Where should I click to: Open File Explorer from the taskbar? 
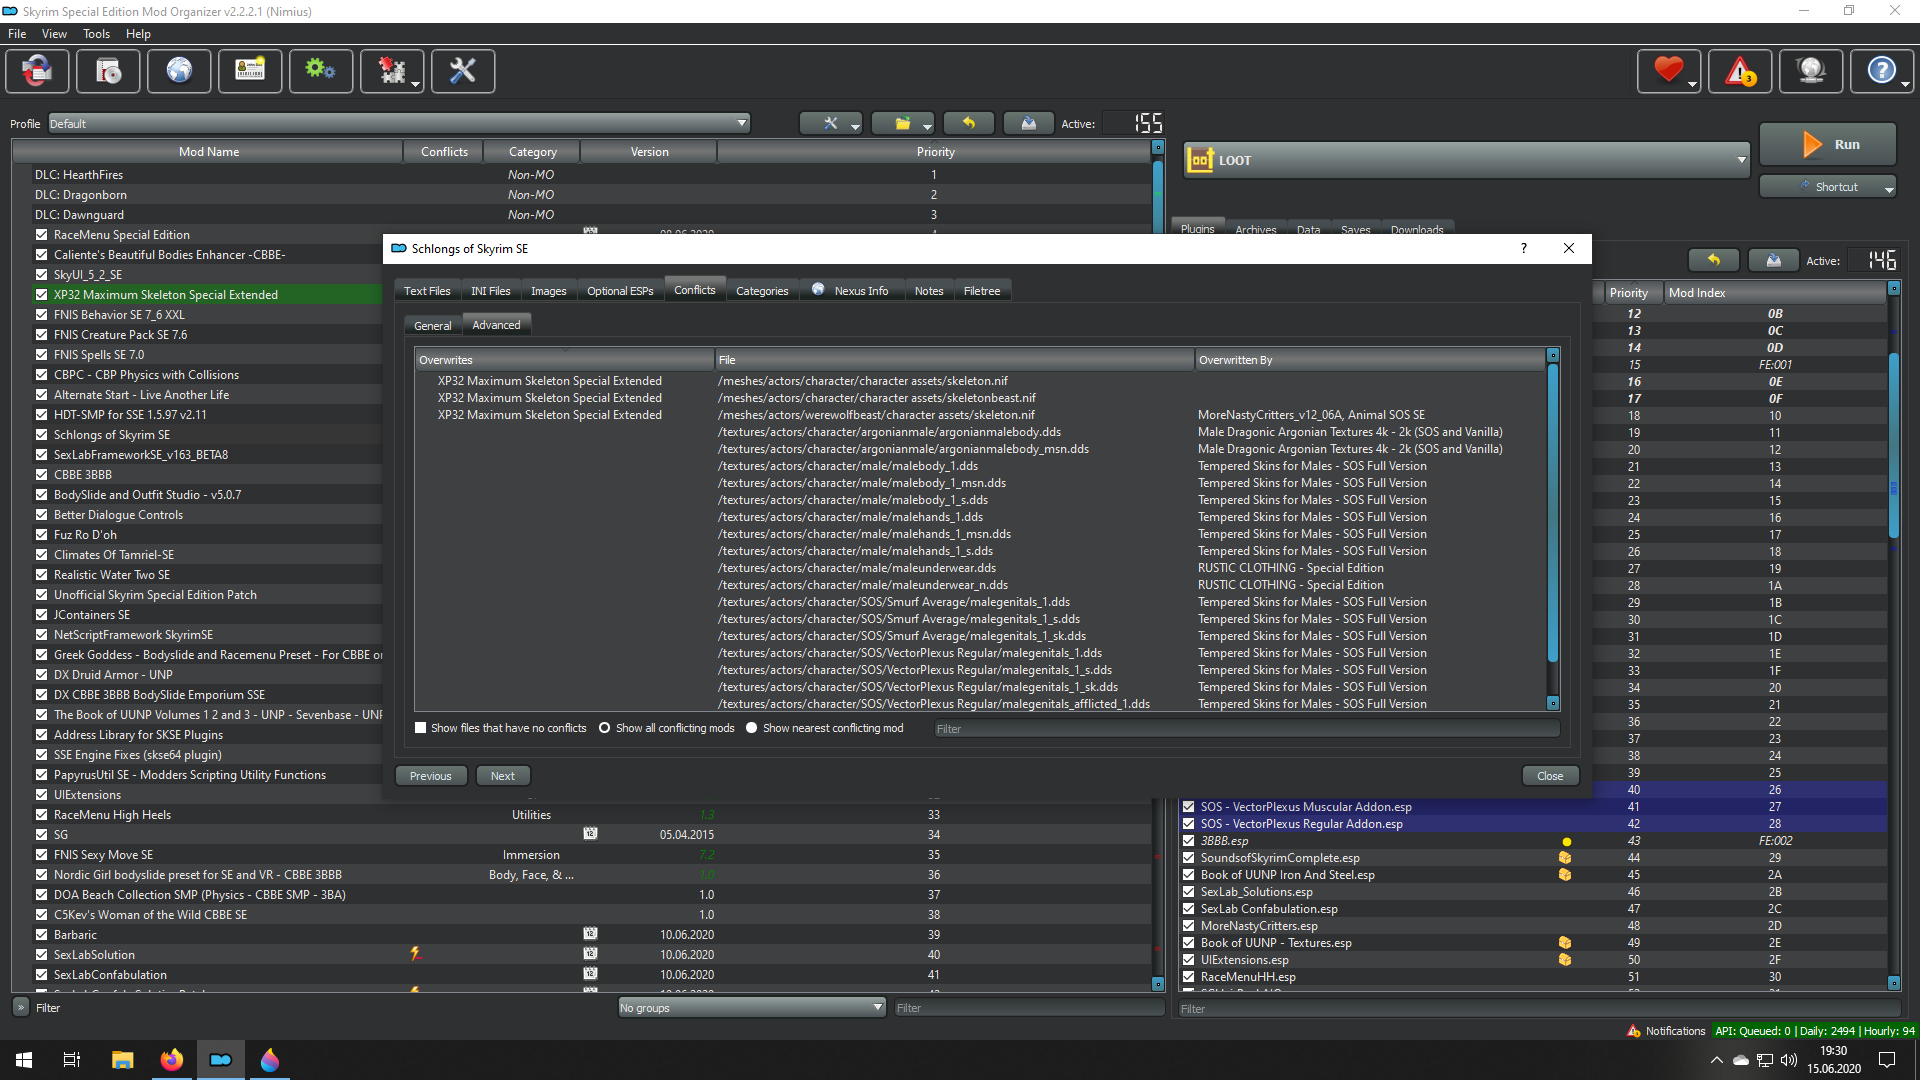coord(122,1060)
